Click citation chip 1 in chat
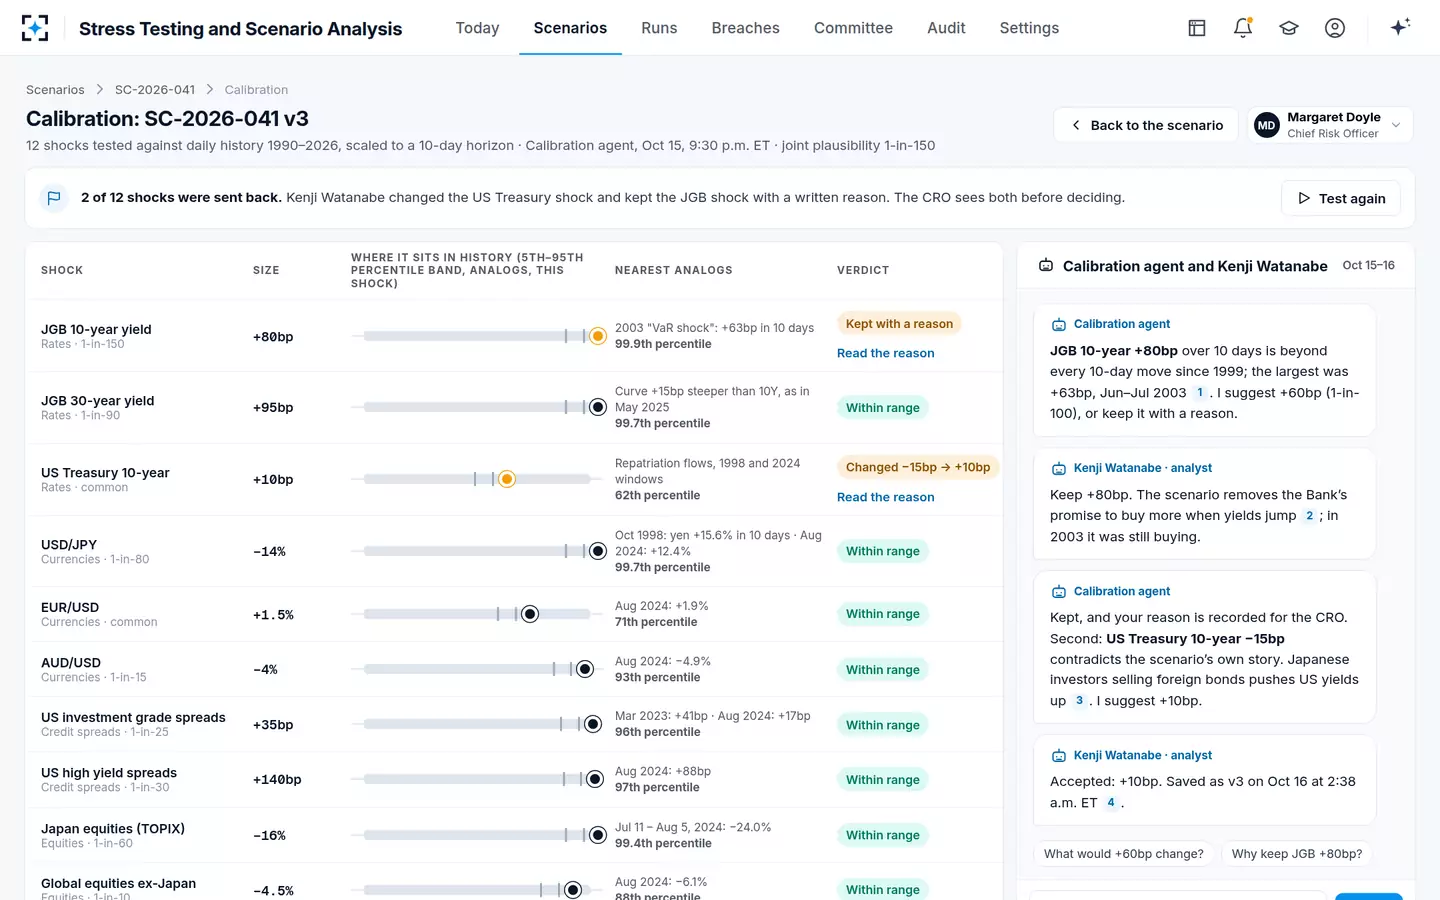 click(1200, 393)
